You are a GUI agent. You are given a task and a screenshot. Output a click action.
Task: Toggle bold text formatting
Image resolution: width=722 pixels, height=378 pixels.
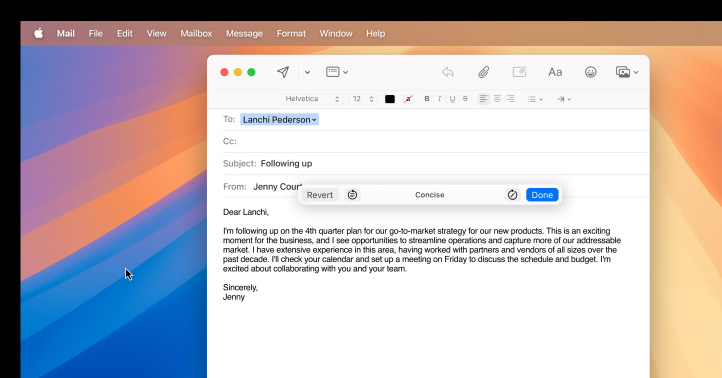pyautogui.click(x=427, y=99)
